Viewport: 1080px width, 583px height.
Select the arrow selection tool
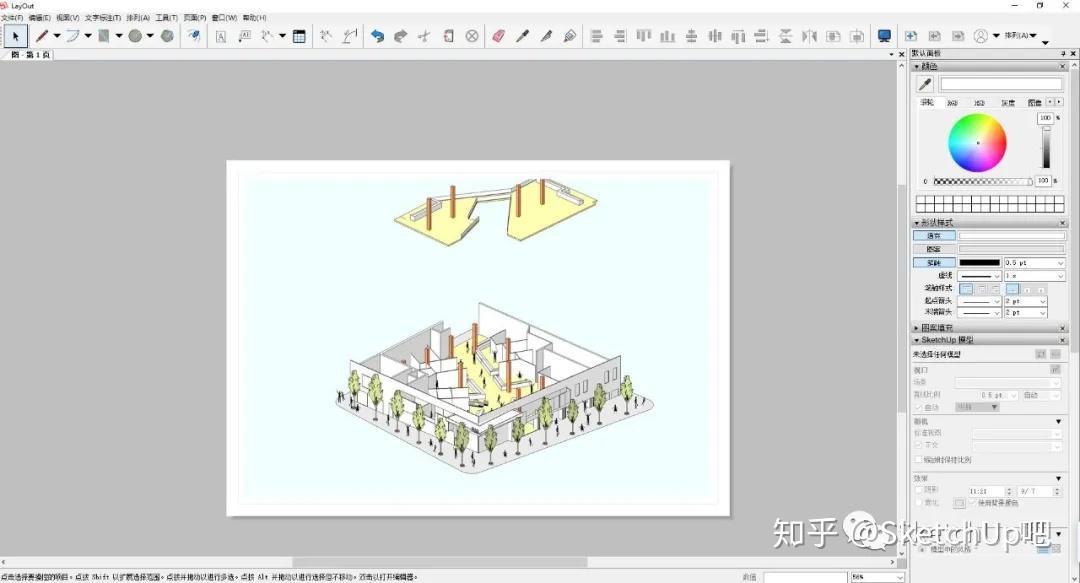coord(16,37)
